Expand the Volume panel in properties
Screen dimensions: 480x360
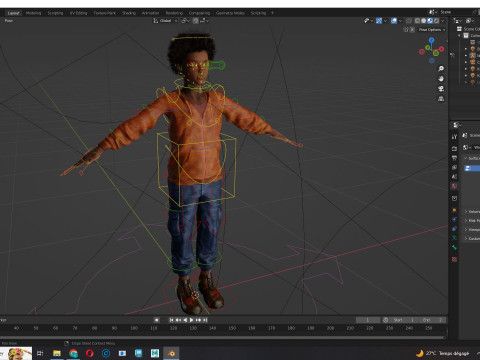(x=472, y=212)
